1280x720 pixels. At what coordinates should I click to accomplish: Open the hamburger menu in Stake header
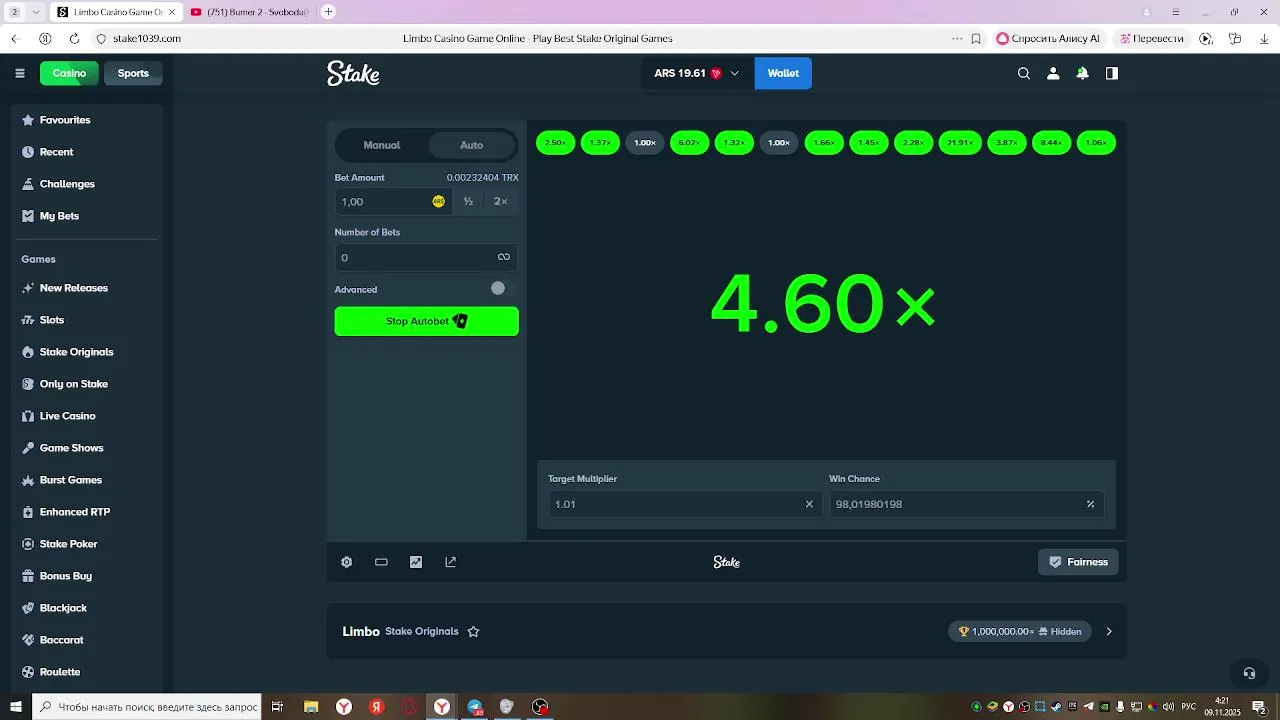coord(20,73)
